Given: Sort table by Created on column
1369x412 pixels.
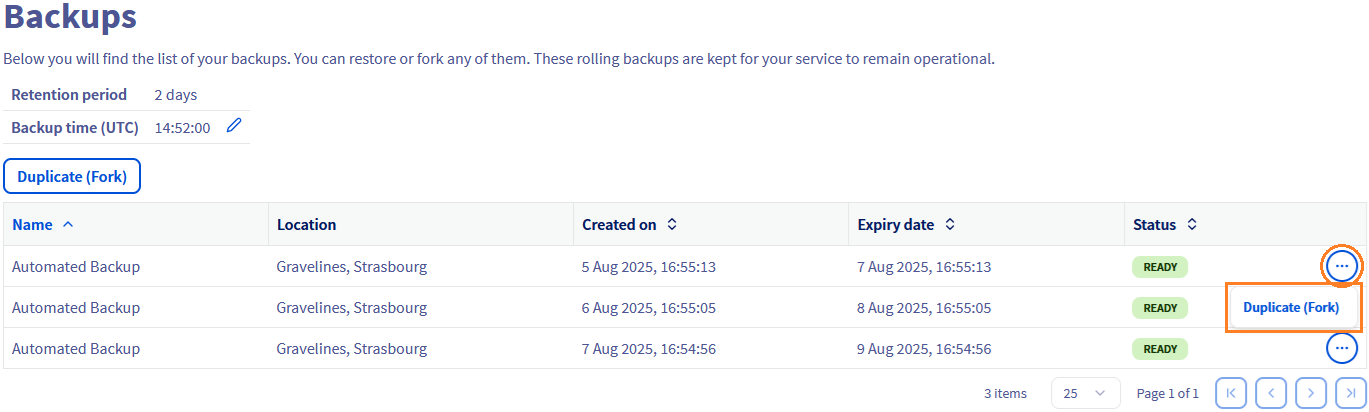Looking at the screenshot, I should click(672, 225).
